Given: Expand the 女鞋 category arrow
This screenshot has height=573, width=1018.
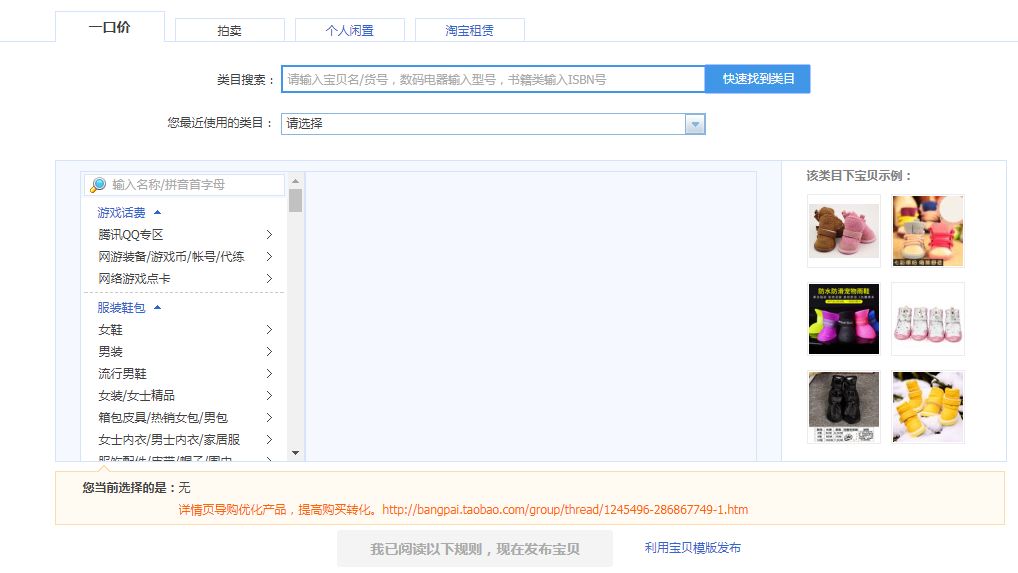Looking at the screenshot, I should [269, 330].
